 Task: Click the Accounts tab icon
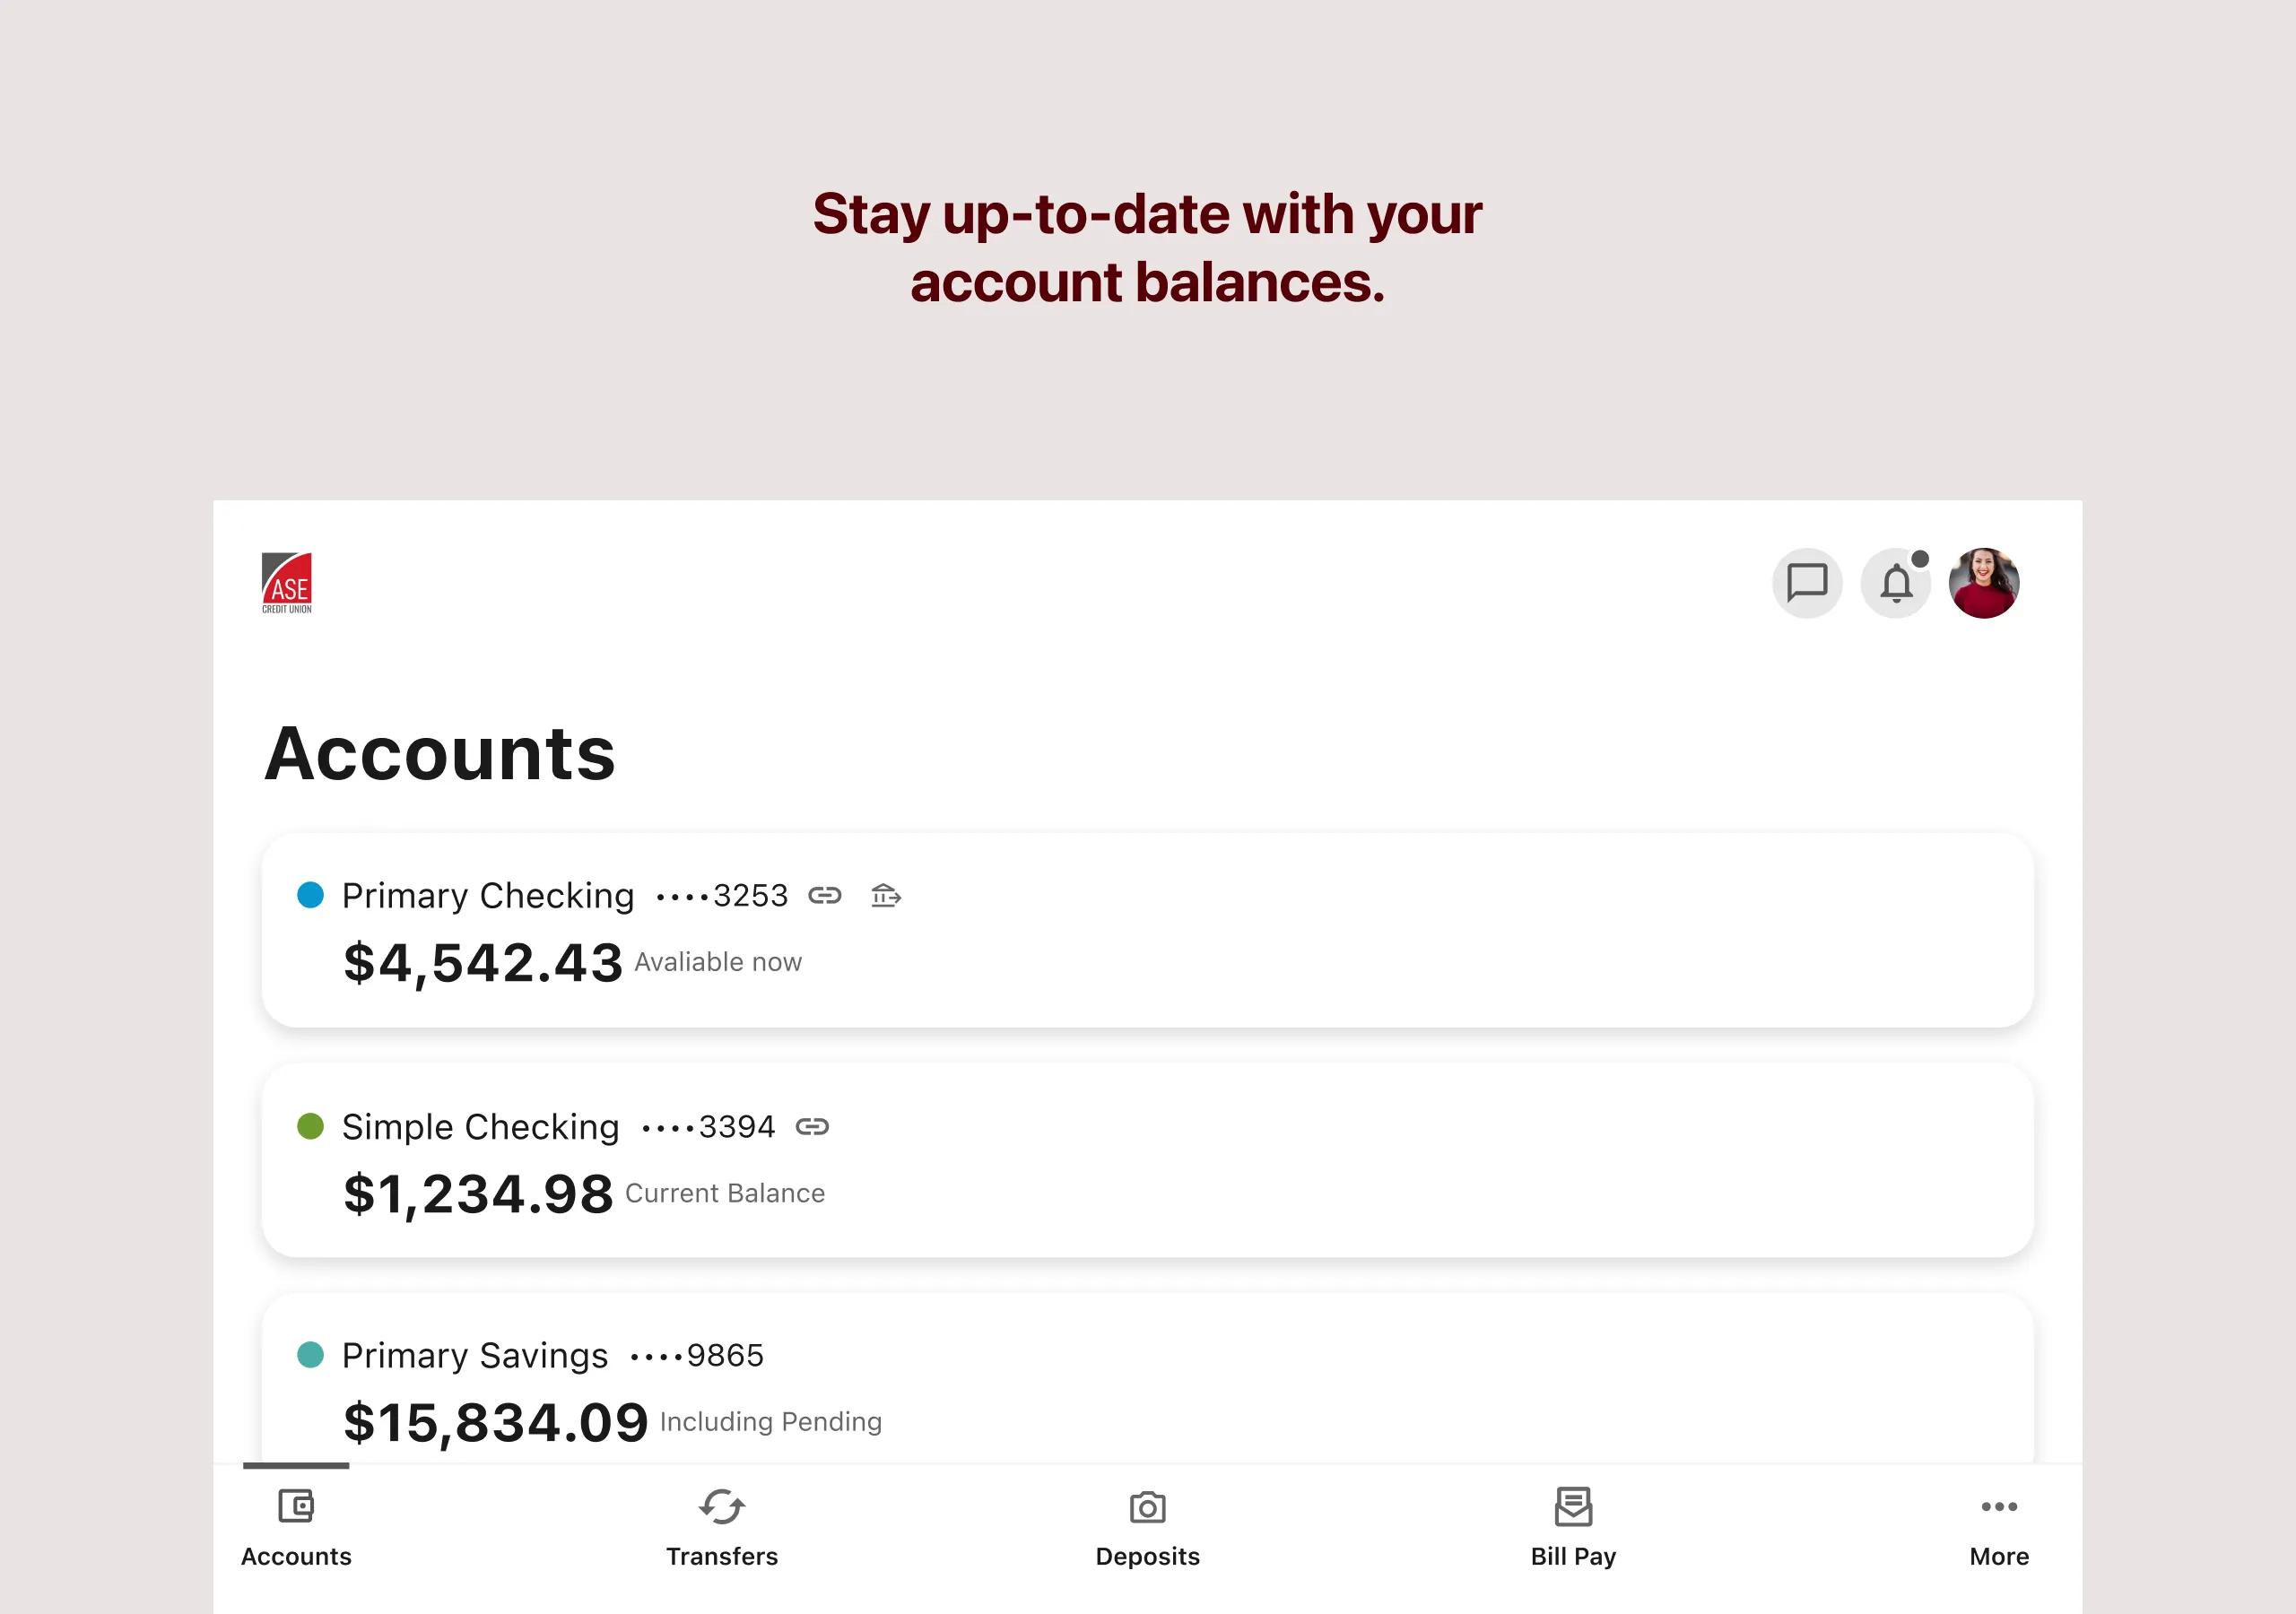[295, 1504]
